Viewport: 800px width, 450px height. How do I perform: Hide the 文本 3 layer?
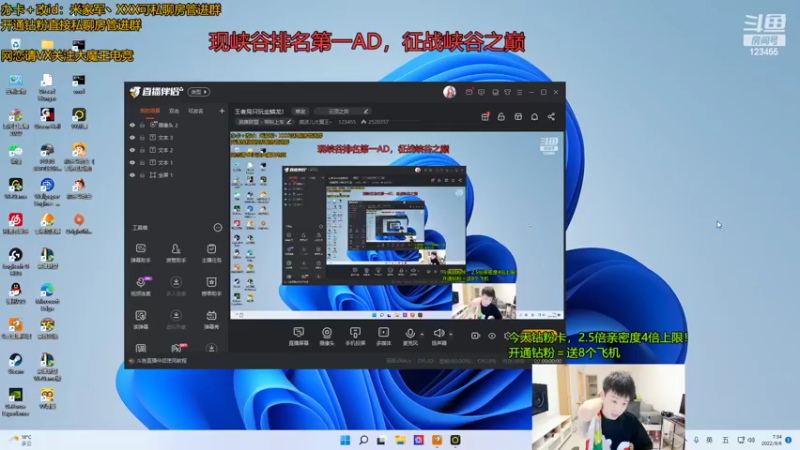132,138
